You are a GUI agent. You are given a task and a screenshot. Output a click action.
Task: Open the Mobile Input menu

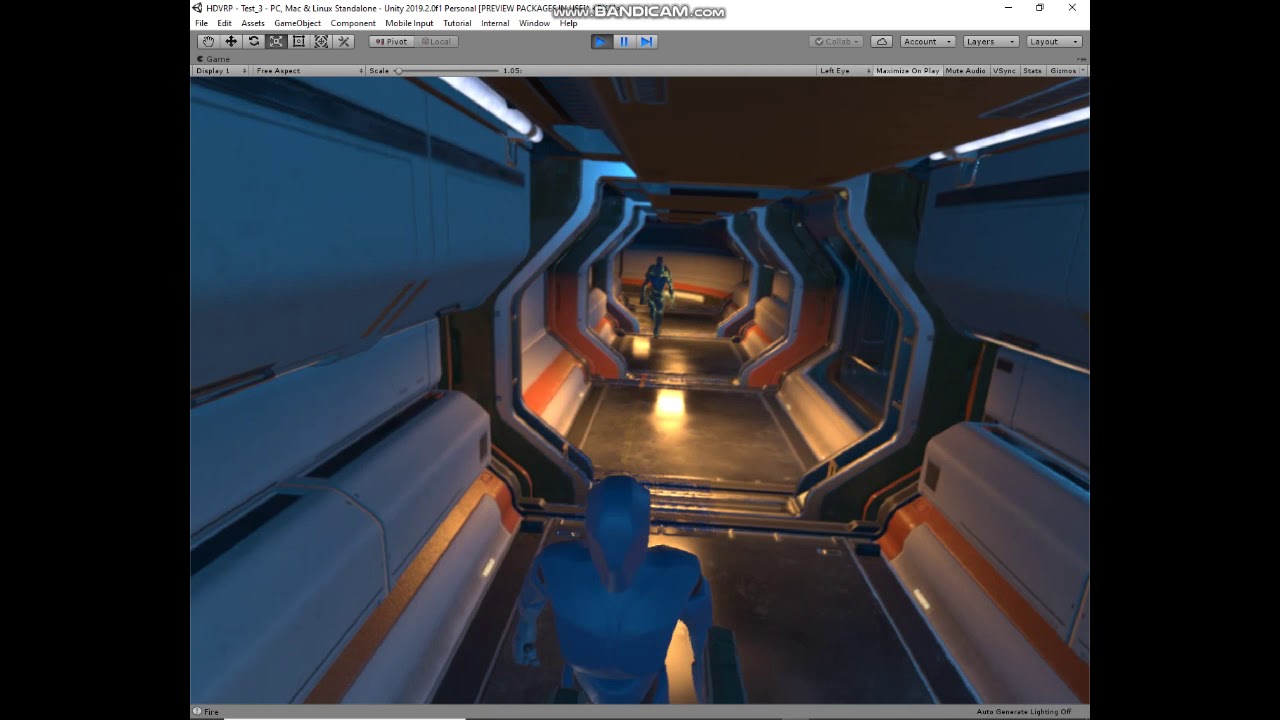409,23
